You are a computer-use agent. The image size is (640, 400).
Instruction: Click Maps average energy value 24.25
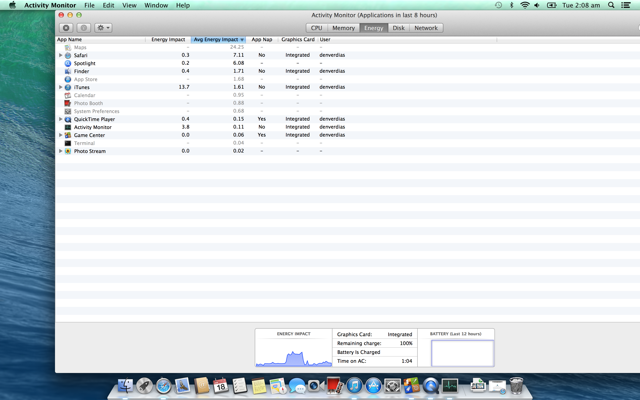click(237, 47)
